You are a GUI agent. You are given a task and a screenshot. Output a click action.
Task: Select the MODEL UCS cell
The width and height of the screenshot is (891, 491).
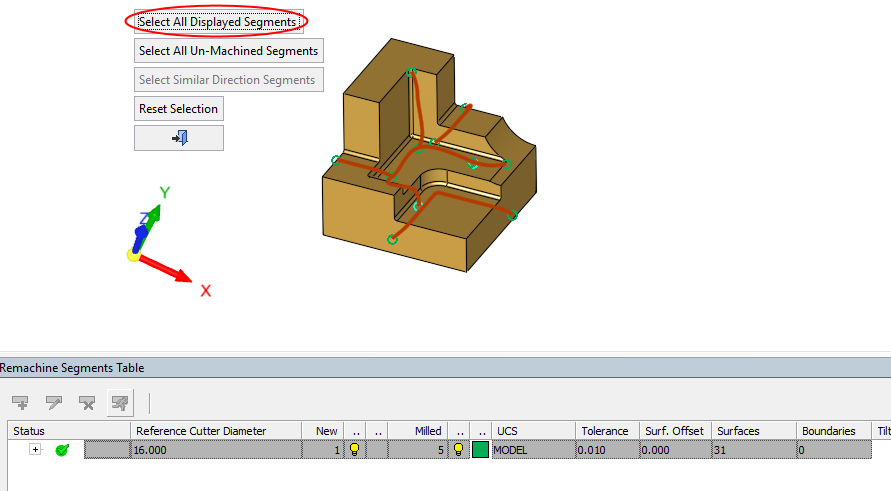point(532,450)
